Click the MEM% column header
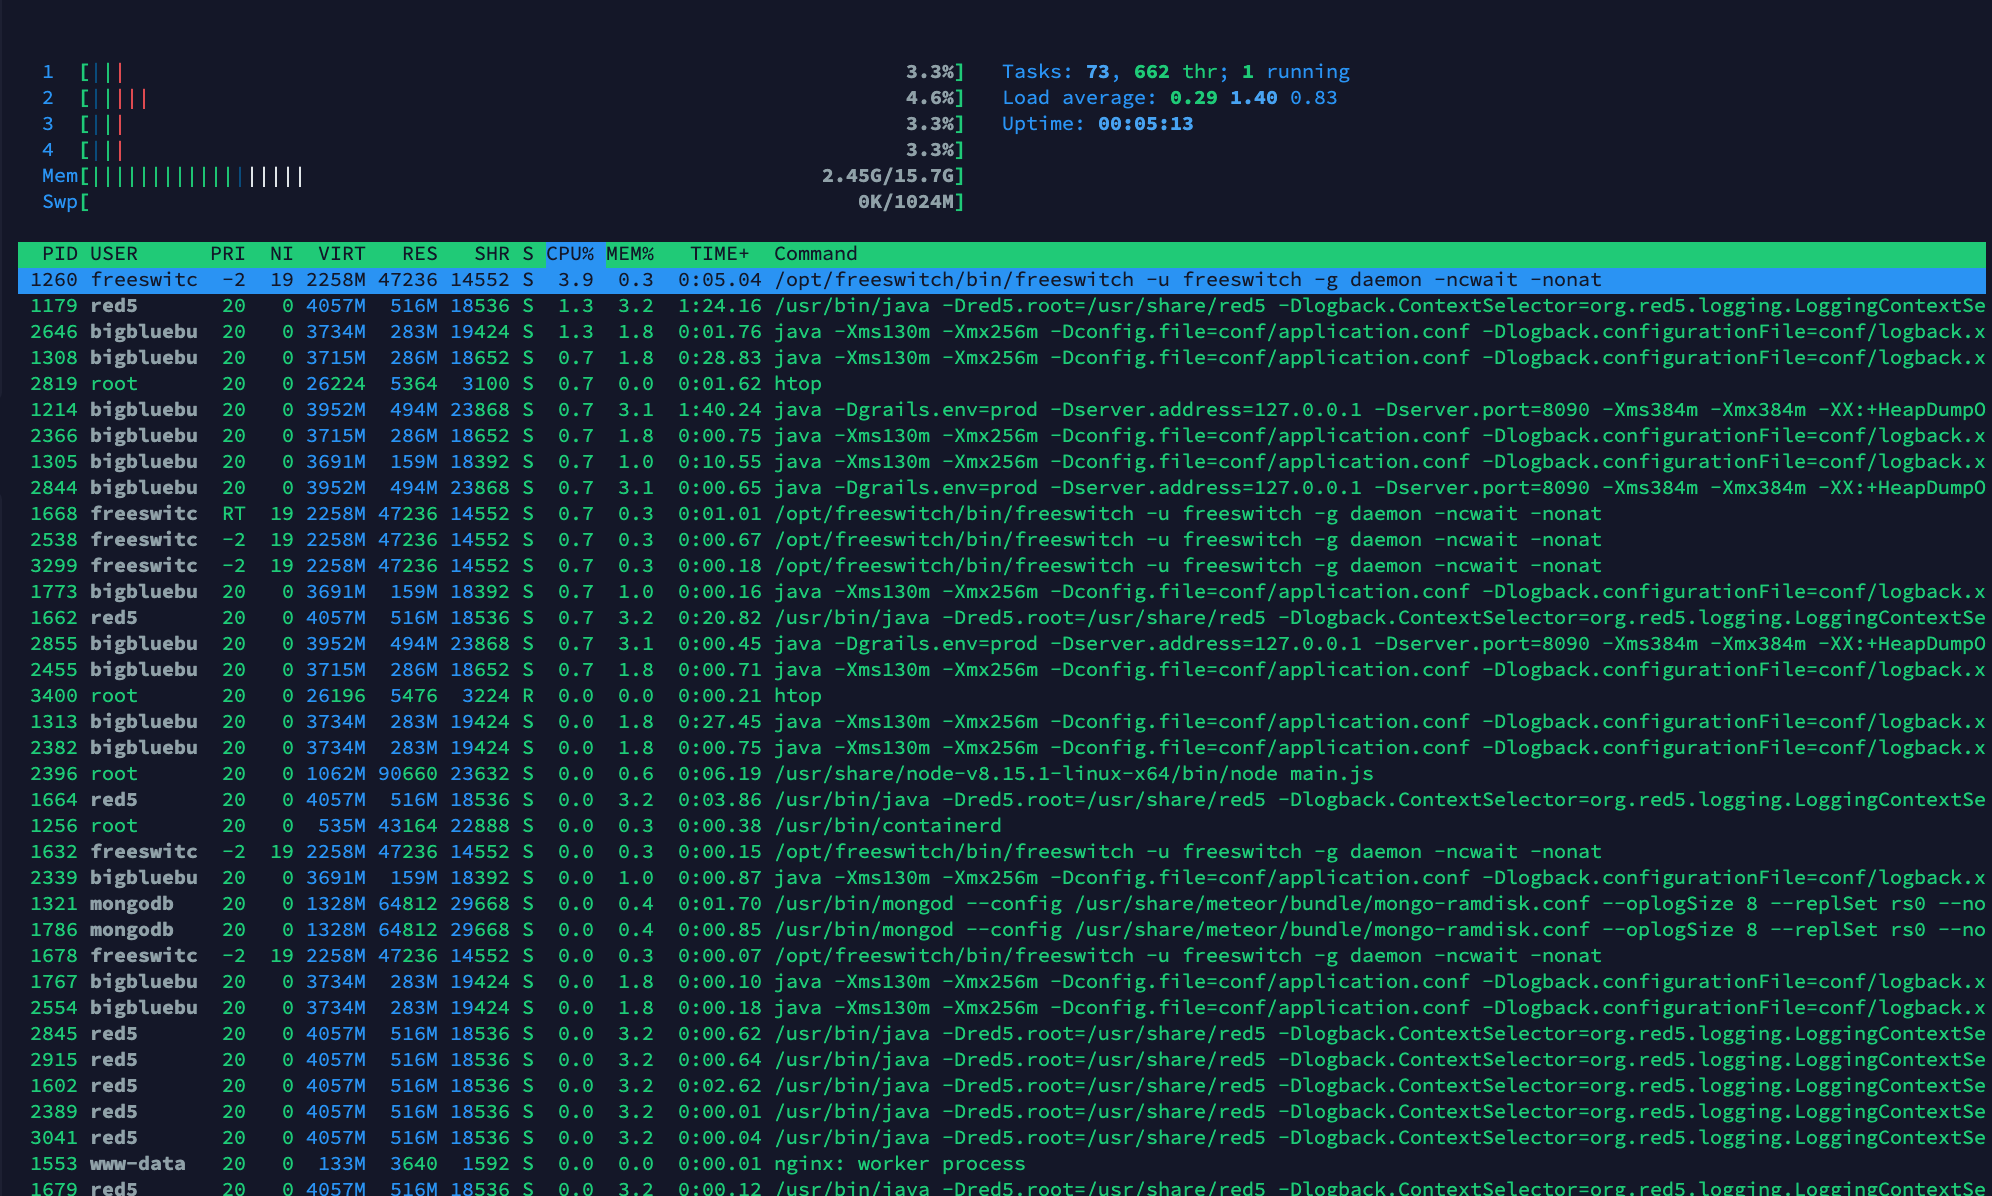 [x=630, y=254]
